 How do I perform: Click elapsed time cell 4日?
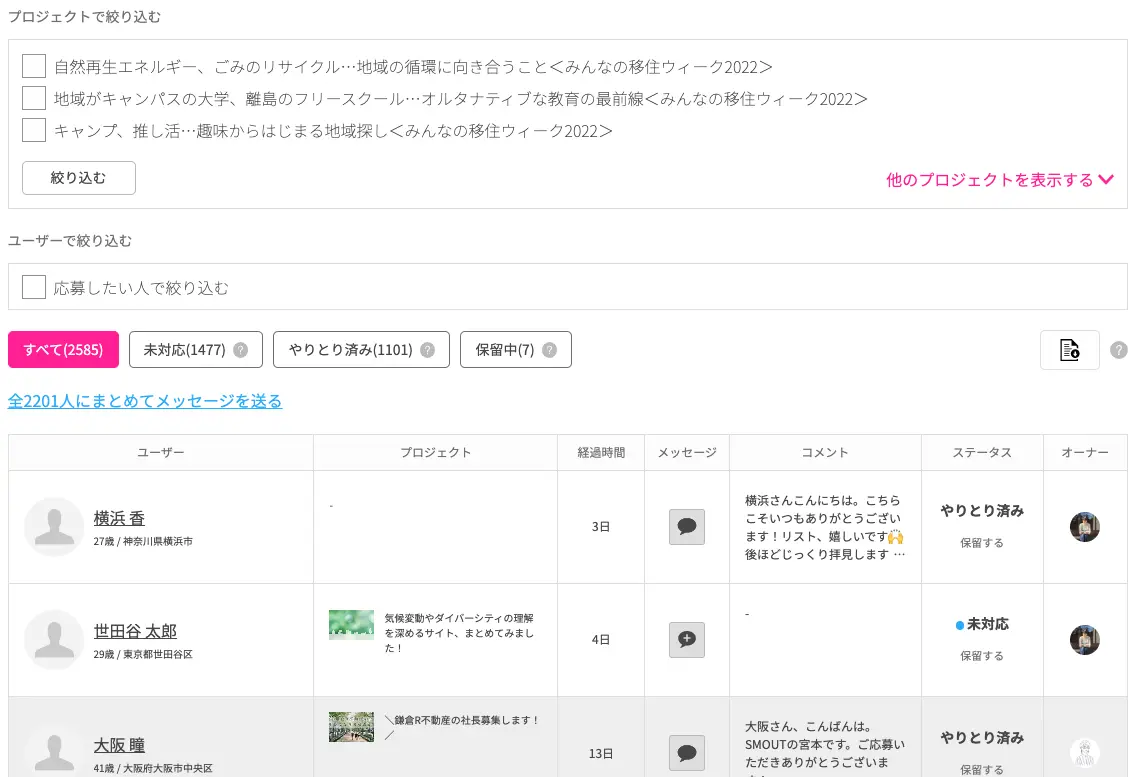[x=600, y=640]
